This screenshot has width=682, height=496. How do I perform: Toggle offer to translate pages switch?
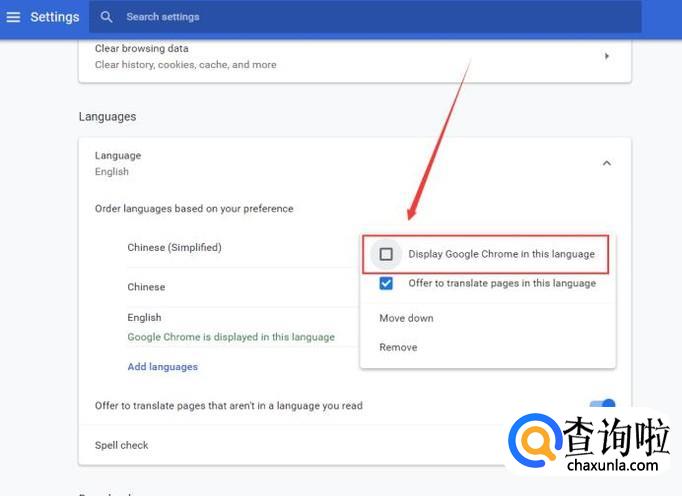point(603,404)
